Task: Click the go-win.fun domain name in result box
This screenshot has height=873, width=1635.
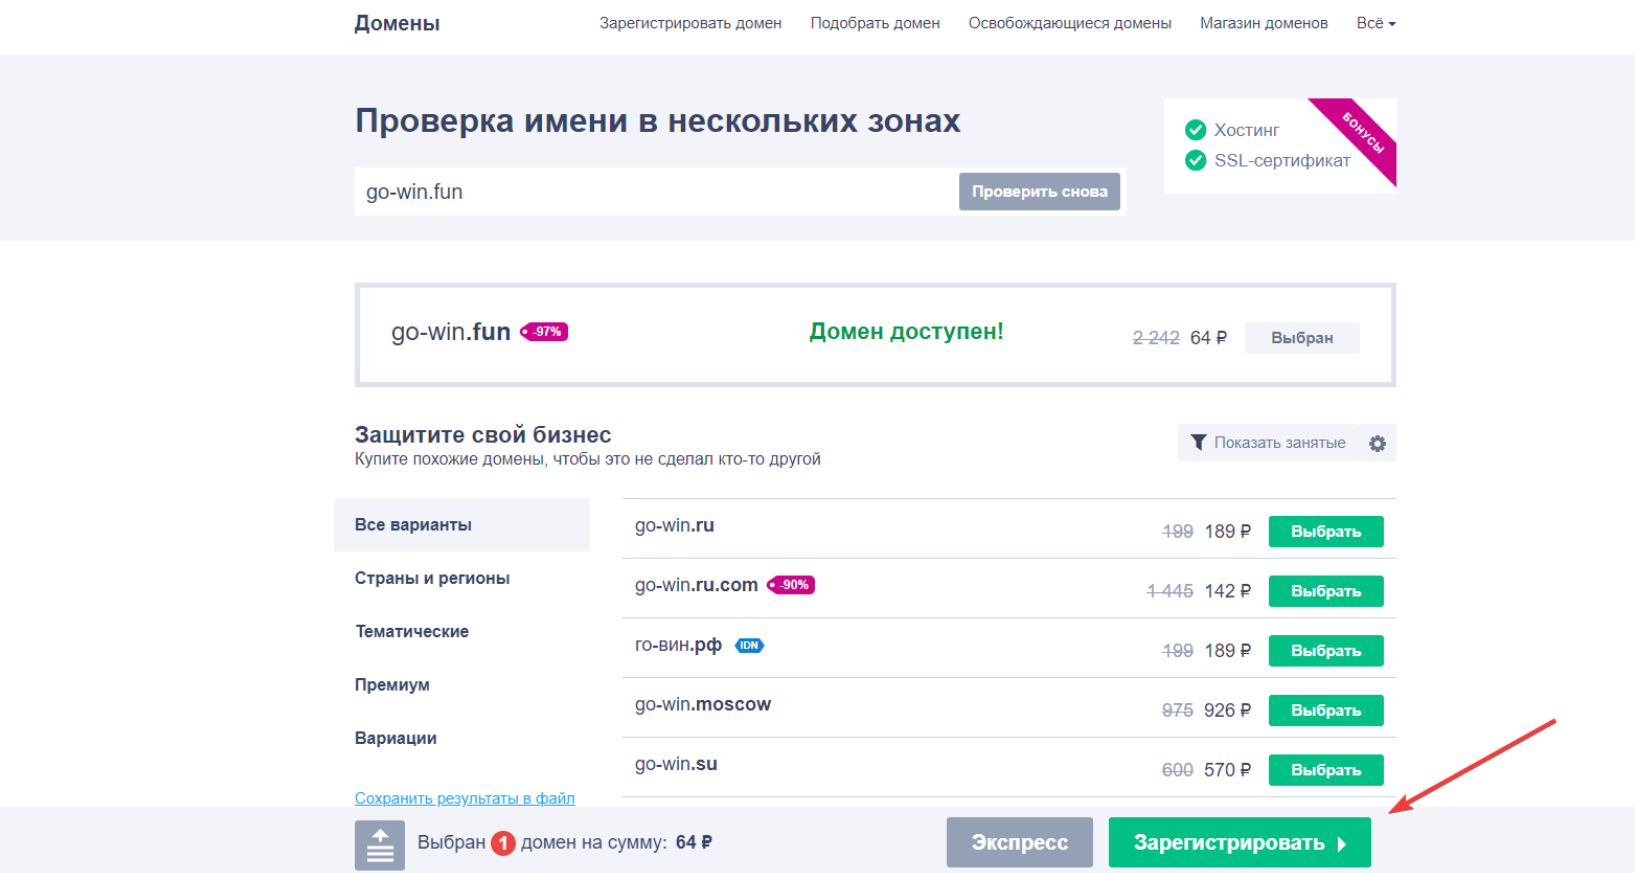Action: tap(451, 332)
